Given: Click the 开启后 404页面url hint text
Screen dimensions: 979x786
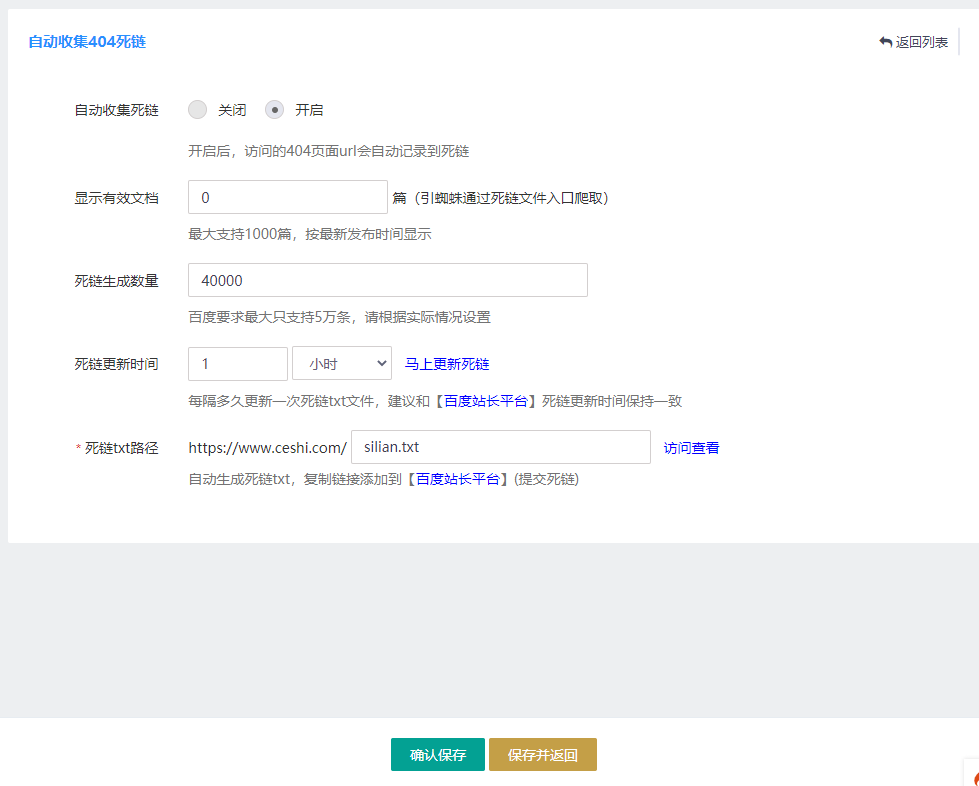Looking at the screenshot, I should tap(328, 151).
